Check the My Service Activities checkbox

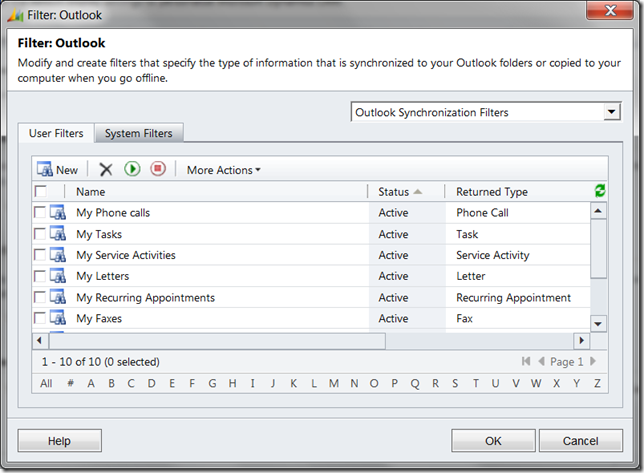[39, 255]
